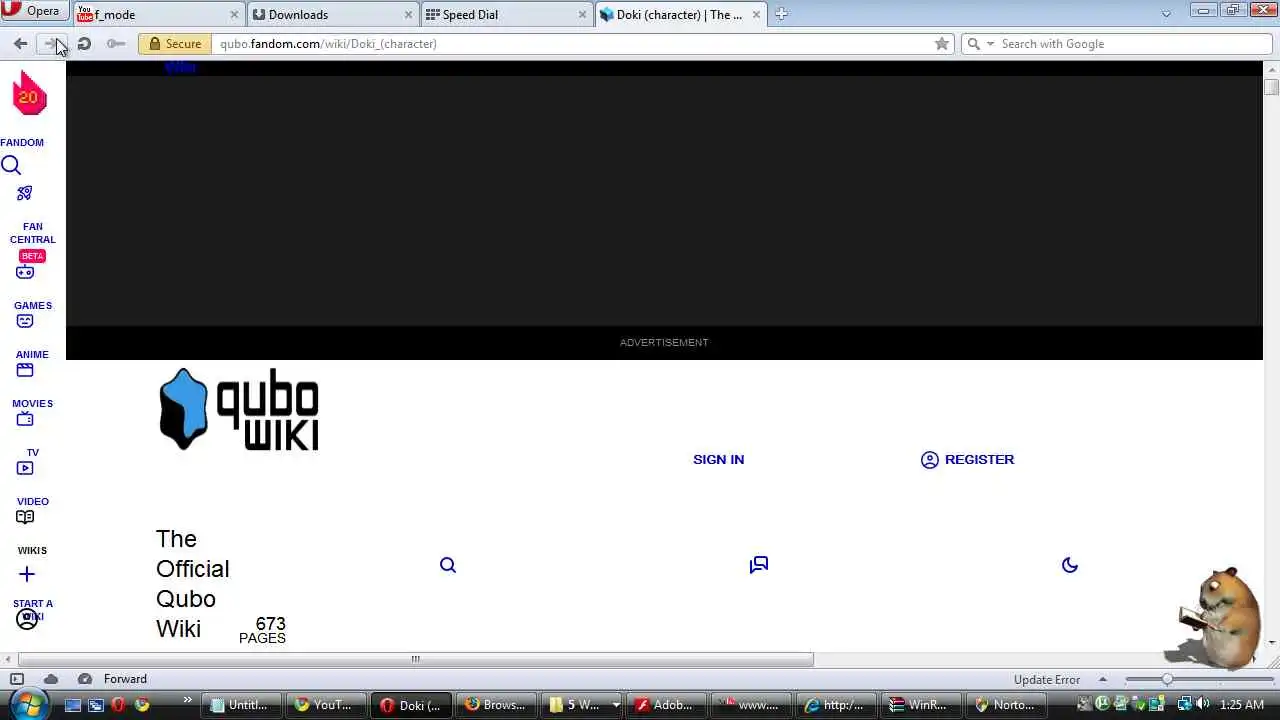This screenshot has width=1280, height=720.
Task: Bookmark page with the star icon
Action: point(941,43)
